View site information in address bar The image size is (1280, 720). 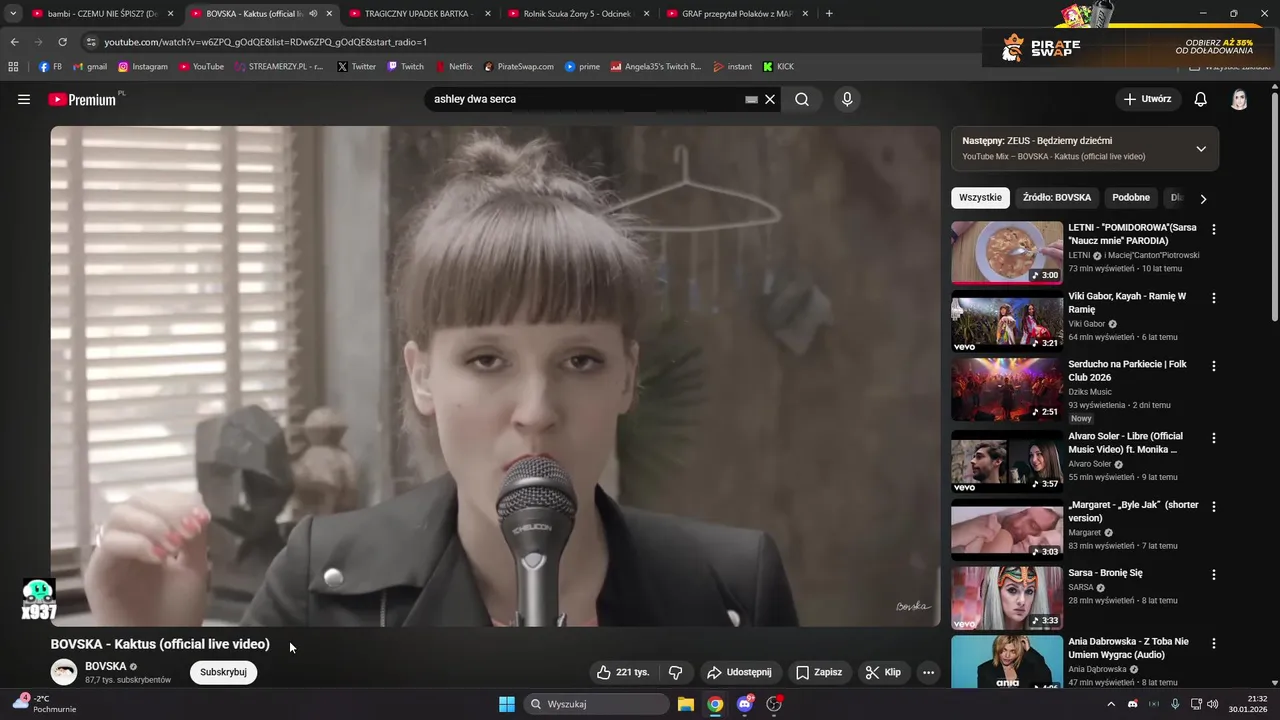click(91, 42)
